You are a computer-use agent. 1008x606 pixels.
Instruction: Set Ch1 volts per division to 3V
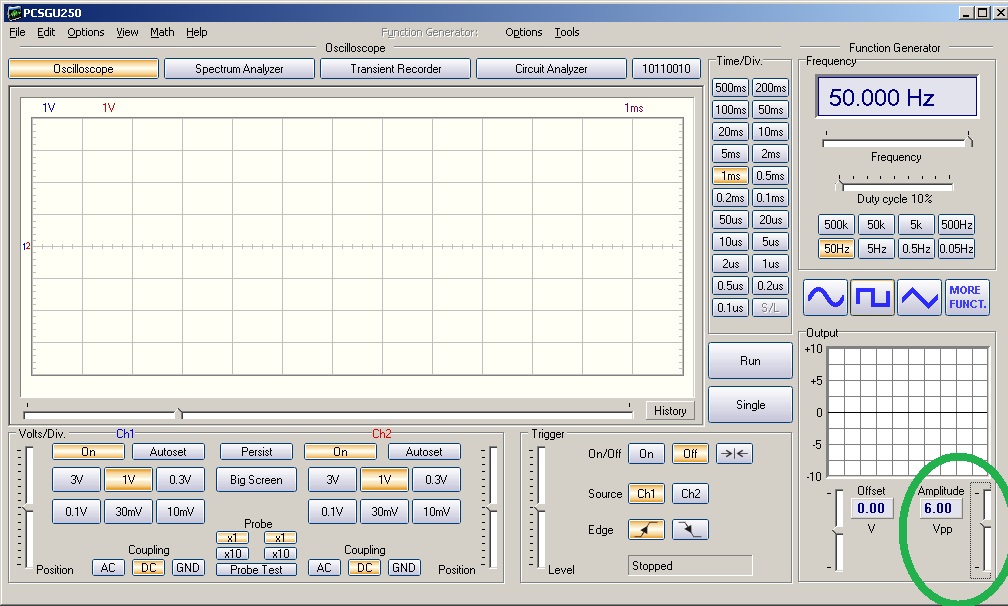(76, 479)
